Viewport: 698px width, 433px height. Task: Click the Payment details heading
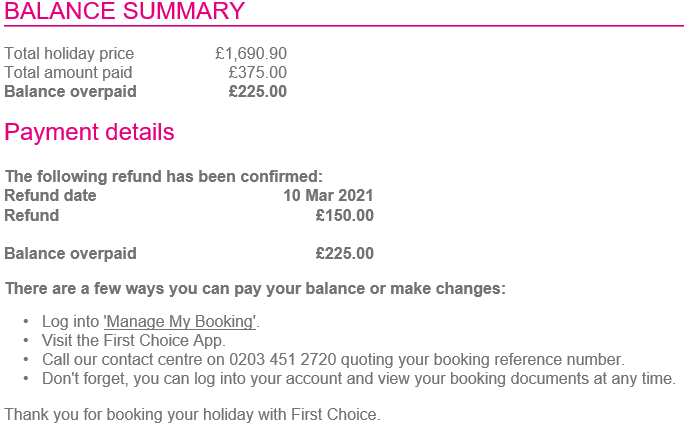pos(89,132)
